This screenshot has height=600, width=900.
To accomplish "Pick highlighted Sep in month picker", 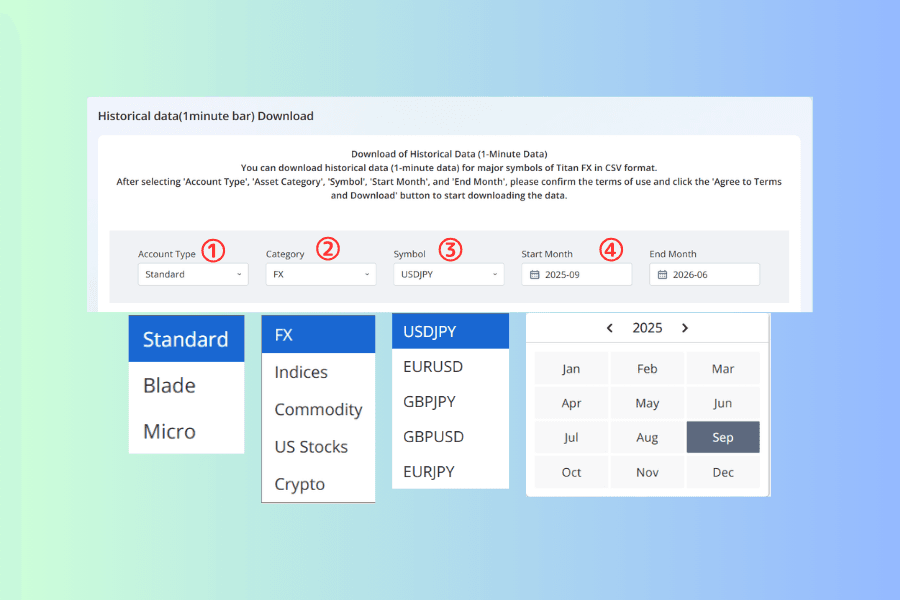I will [x=723, y=438].
